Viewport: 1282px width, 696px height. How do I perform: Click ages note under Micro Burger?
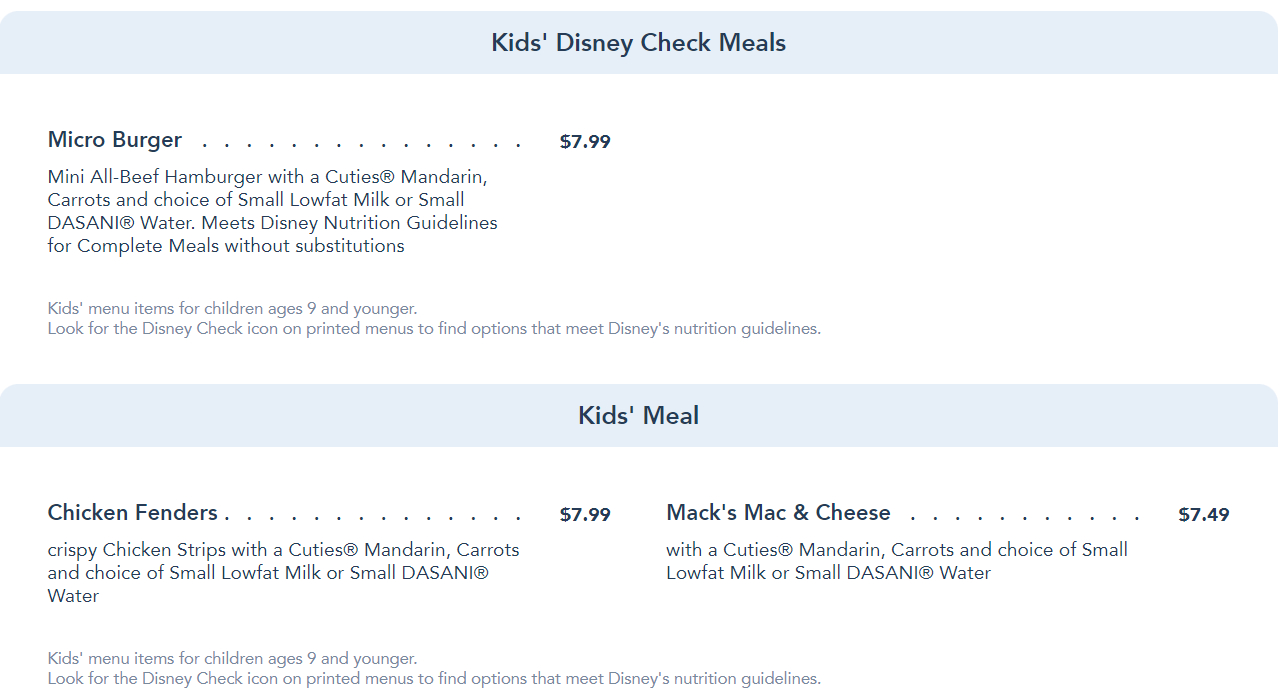[x=232, y=308]
